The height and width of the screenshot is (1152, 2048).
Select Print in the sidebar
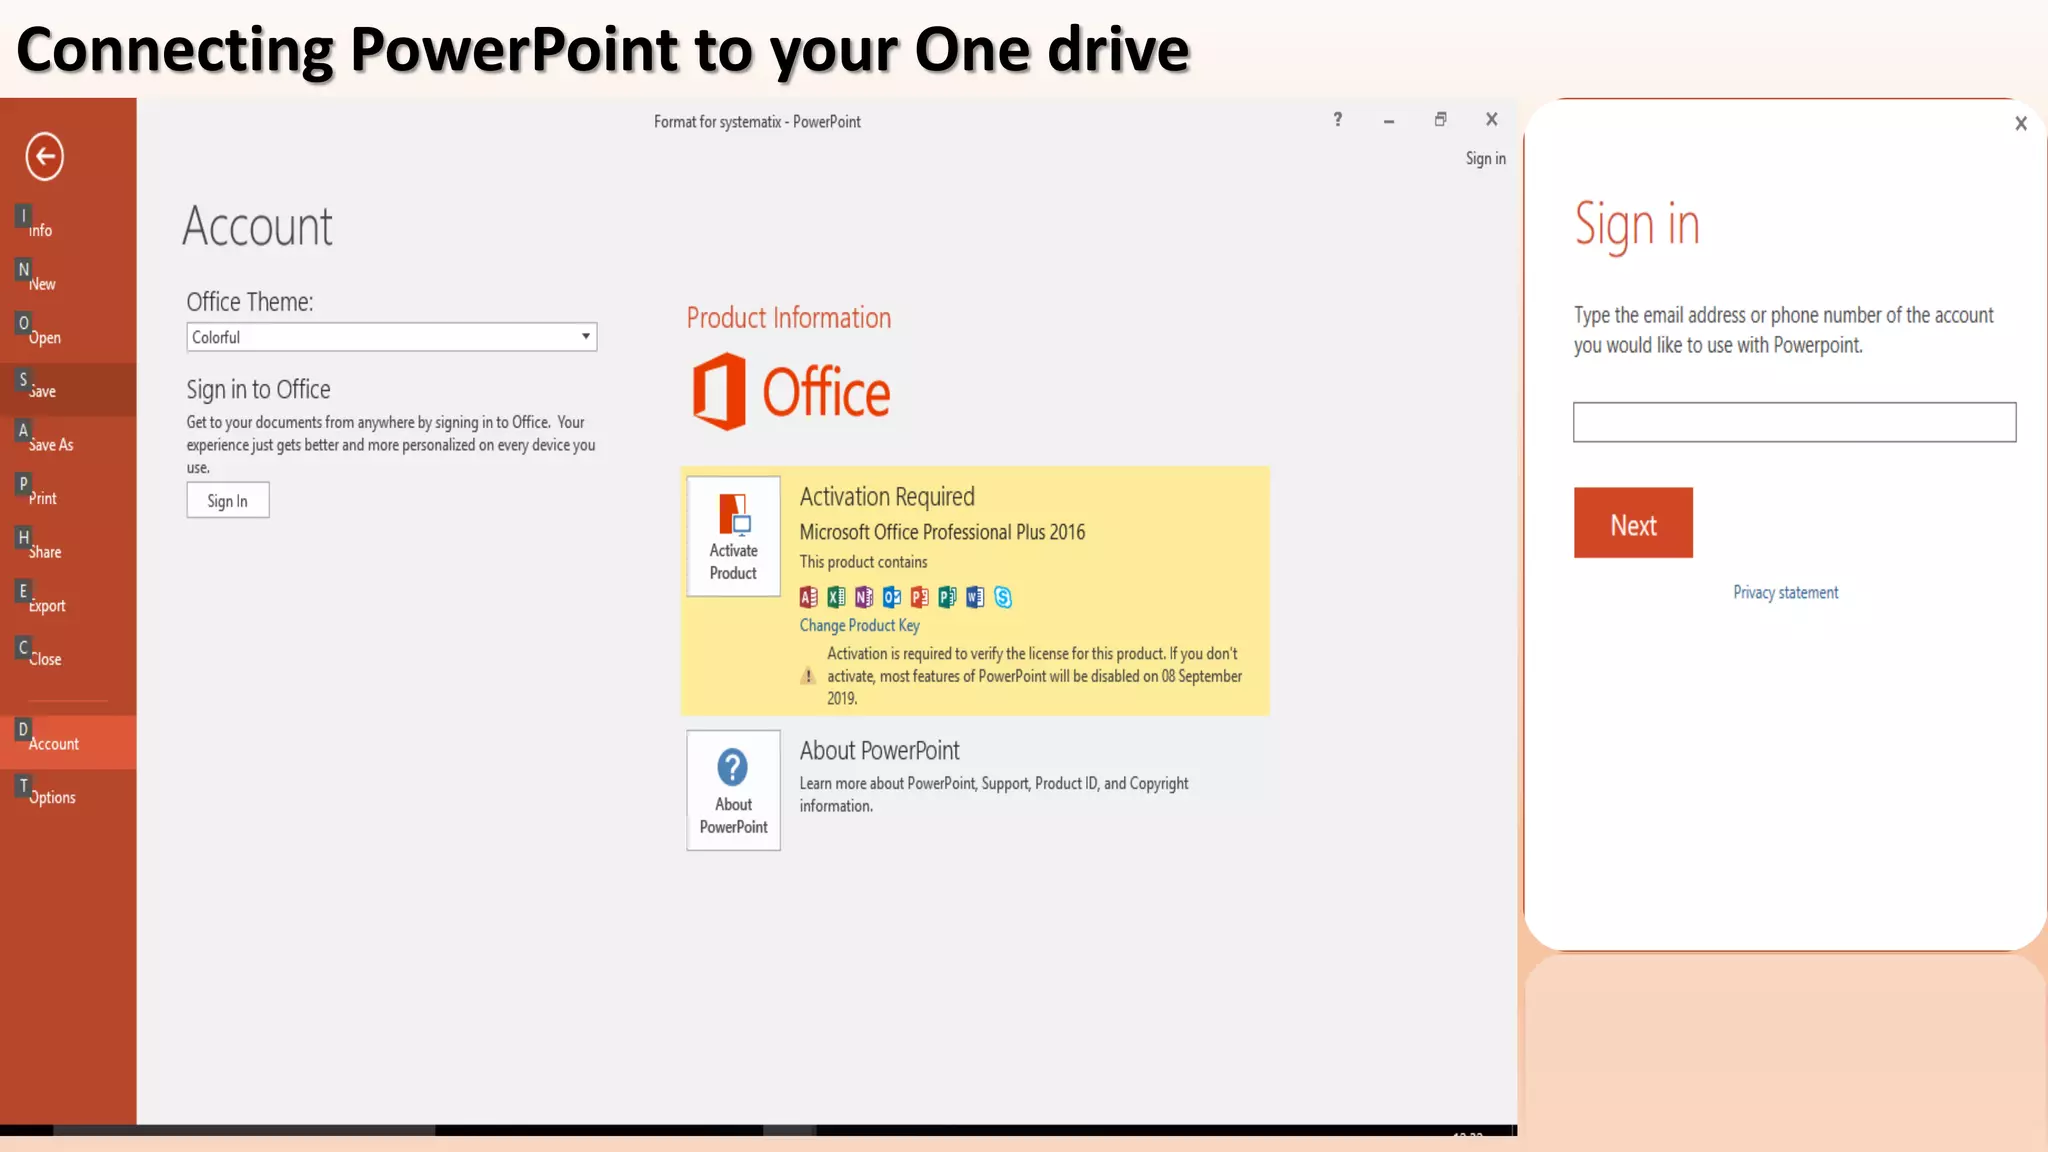[x=68, y=497]
